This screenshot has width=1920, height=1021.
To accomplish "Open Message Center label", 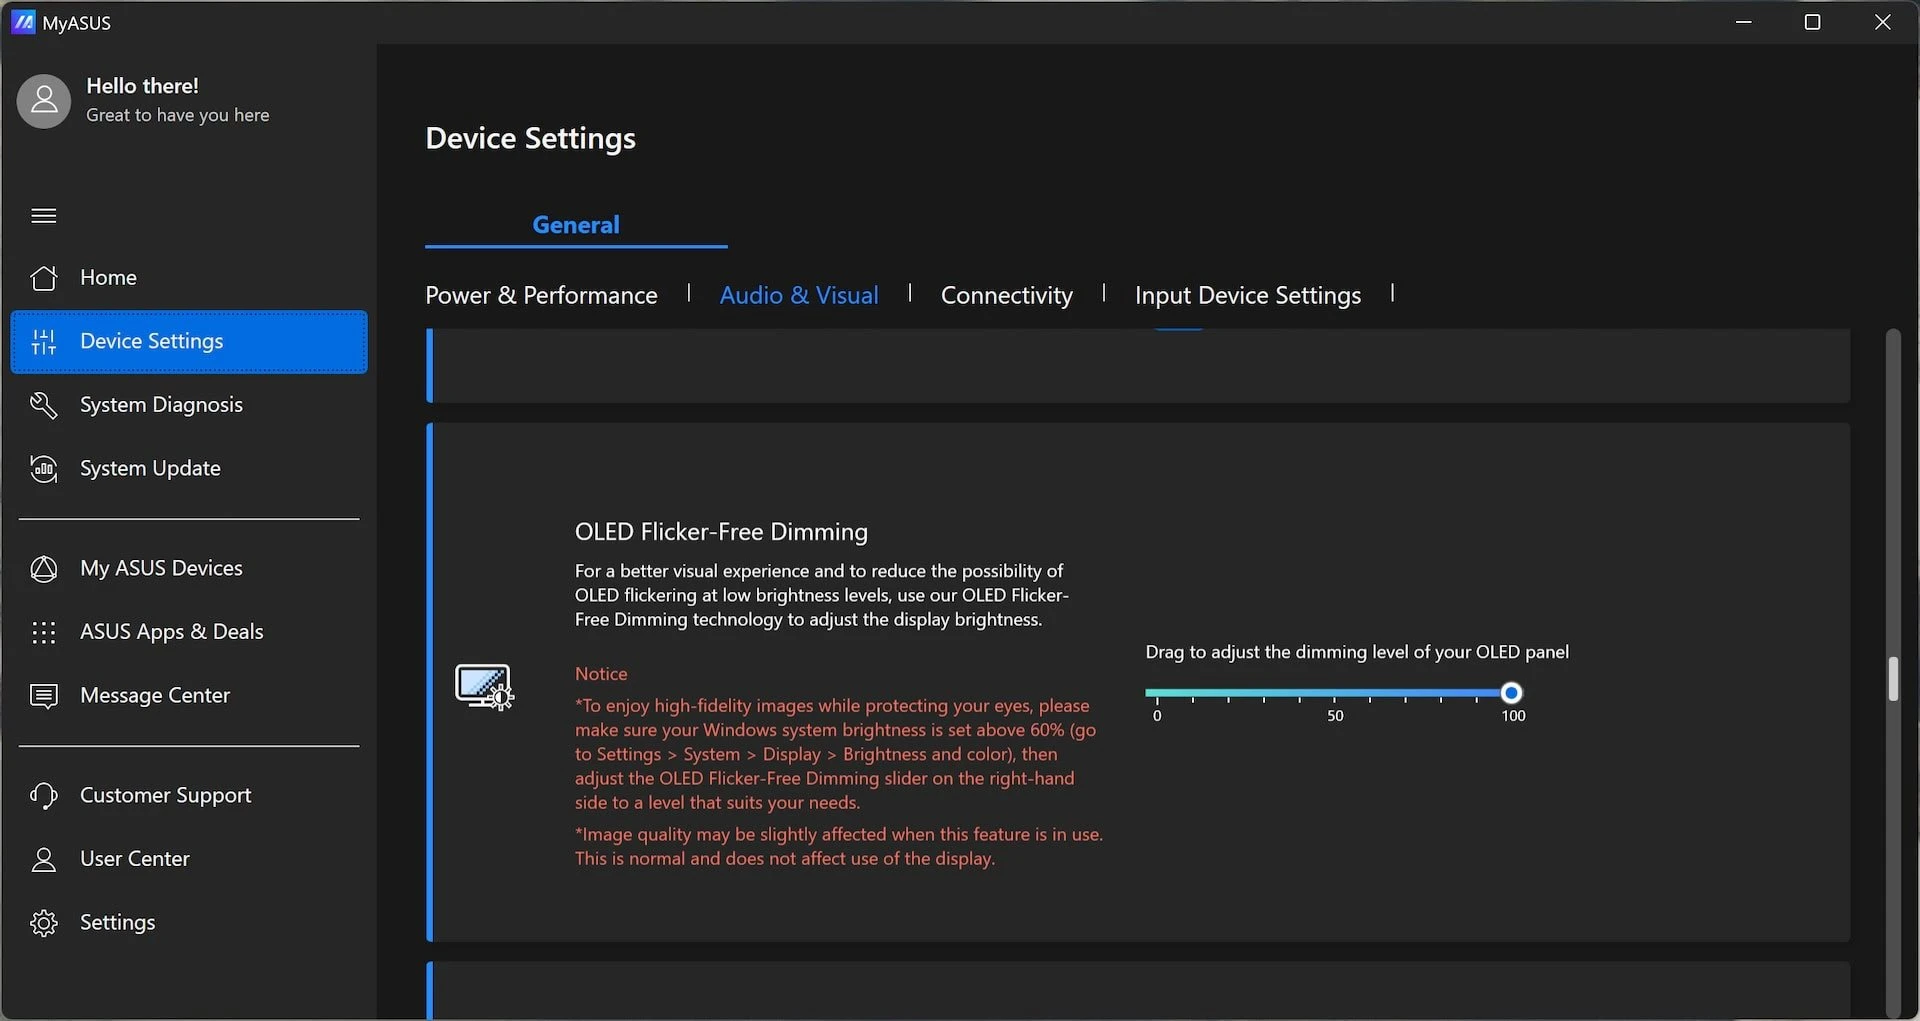I will (155, 695).
